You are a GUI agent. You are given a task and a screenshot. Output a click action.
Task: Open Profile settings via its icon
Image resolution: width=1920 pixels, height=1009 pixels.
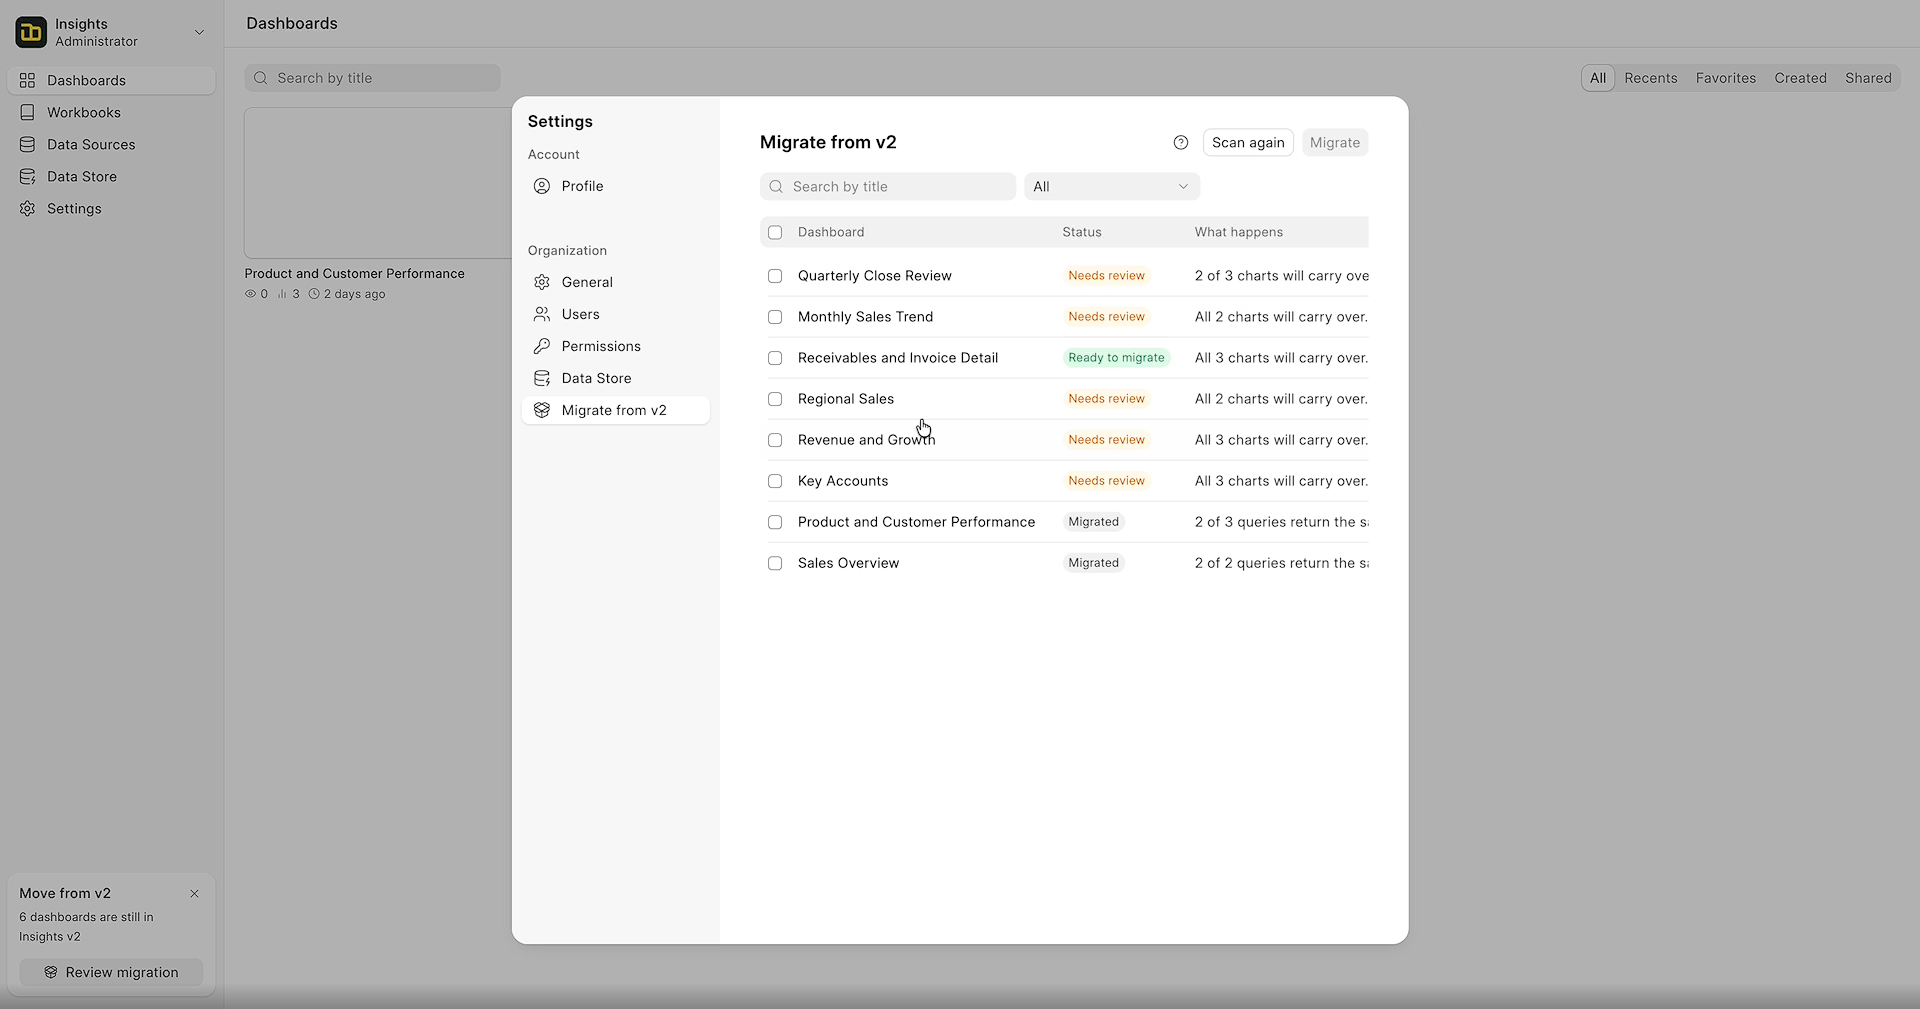coord(542,186)
